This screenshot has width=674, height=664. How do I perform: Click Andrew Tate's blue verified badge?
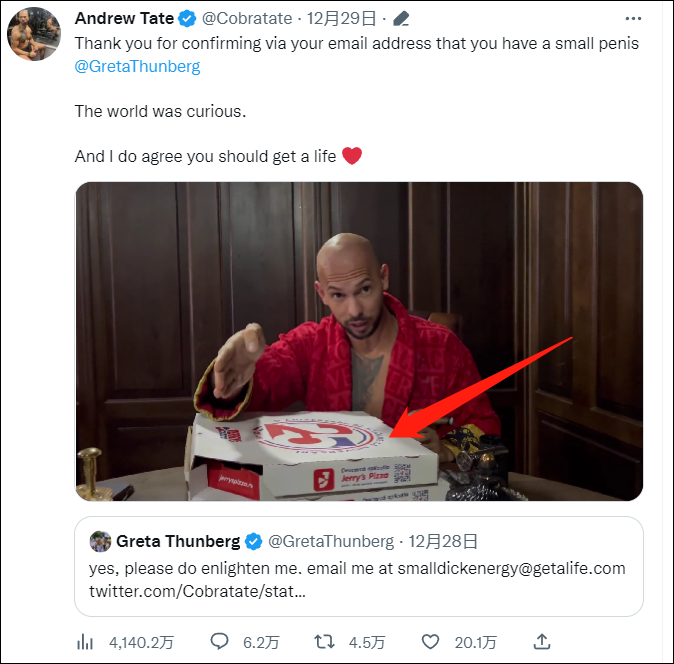coord(186,19)
